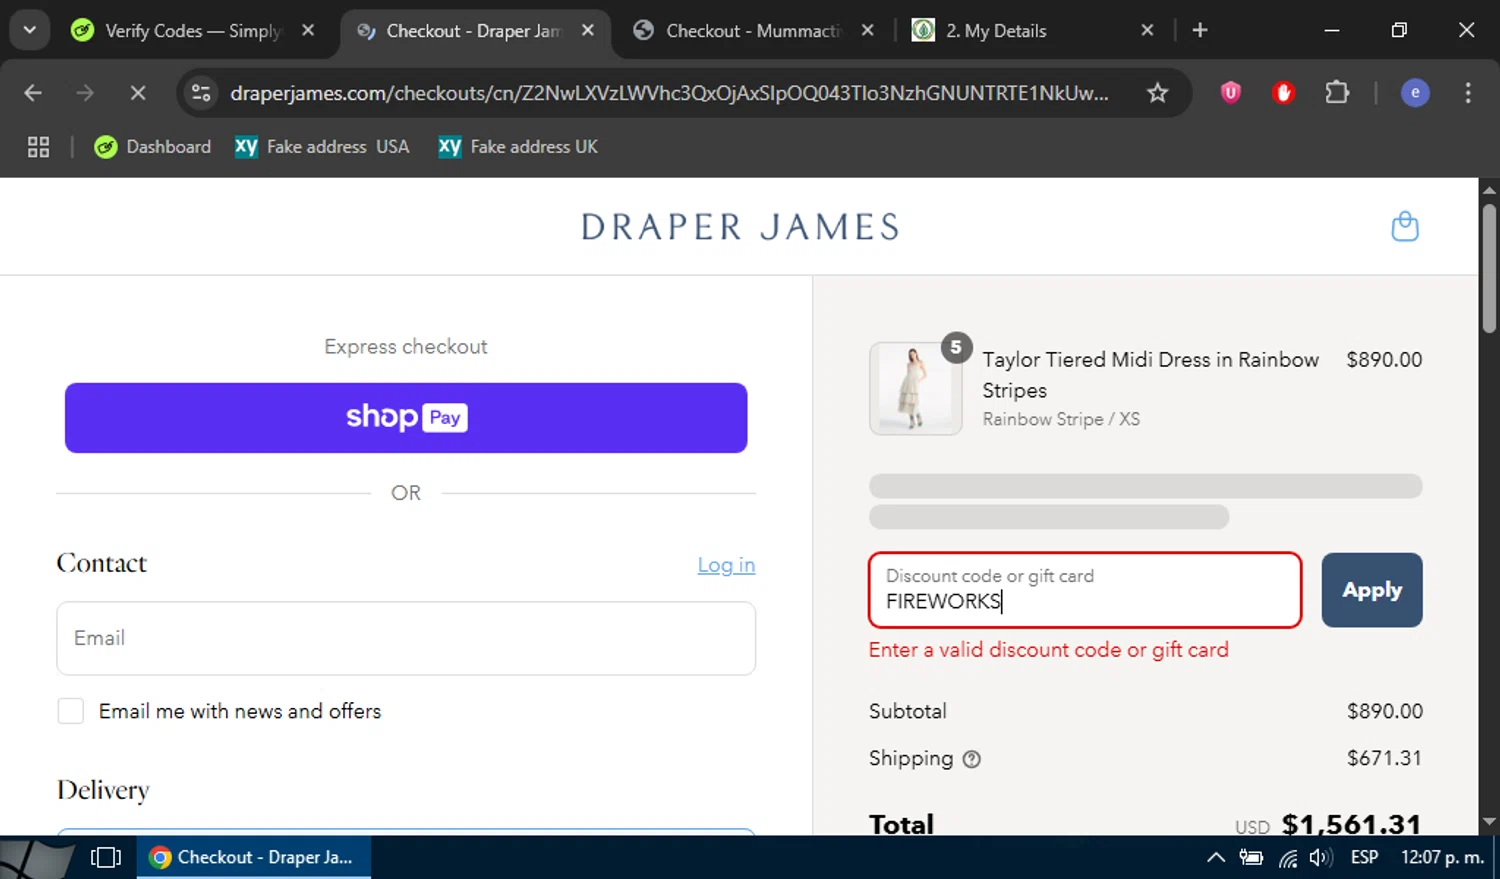Click the Draper James logo
Viewport: 1500px width, 879px height.
(740, 227)
